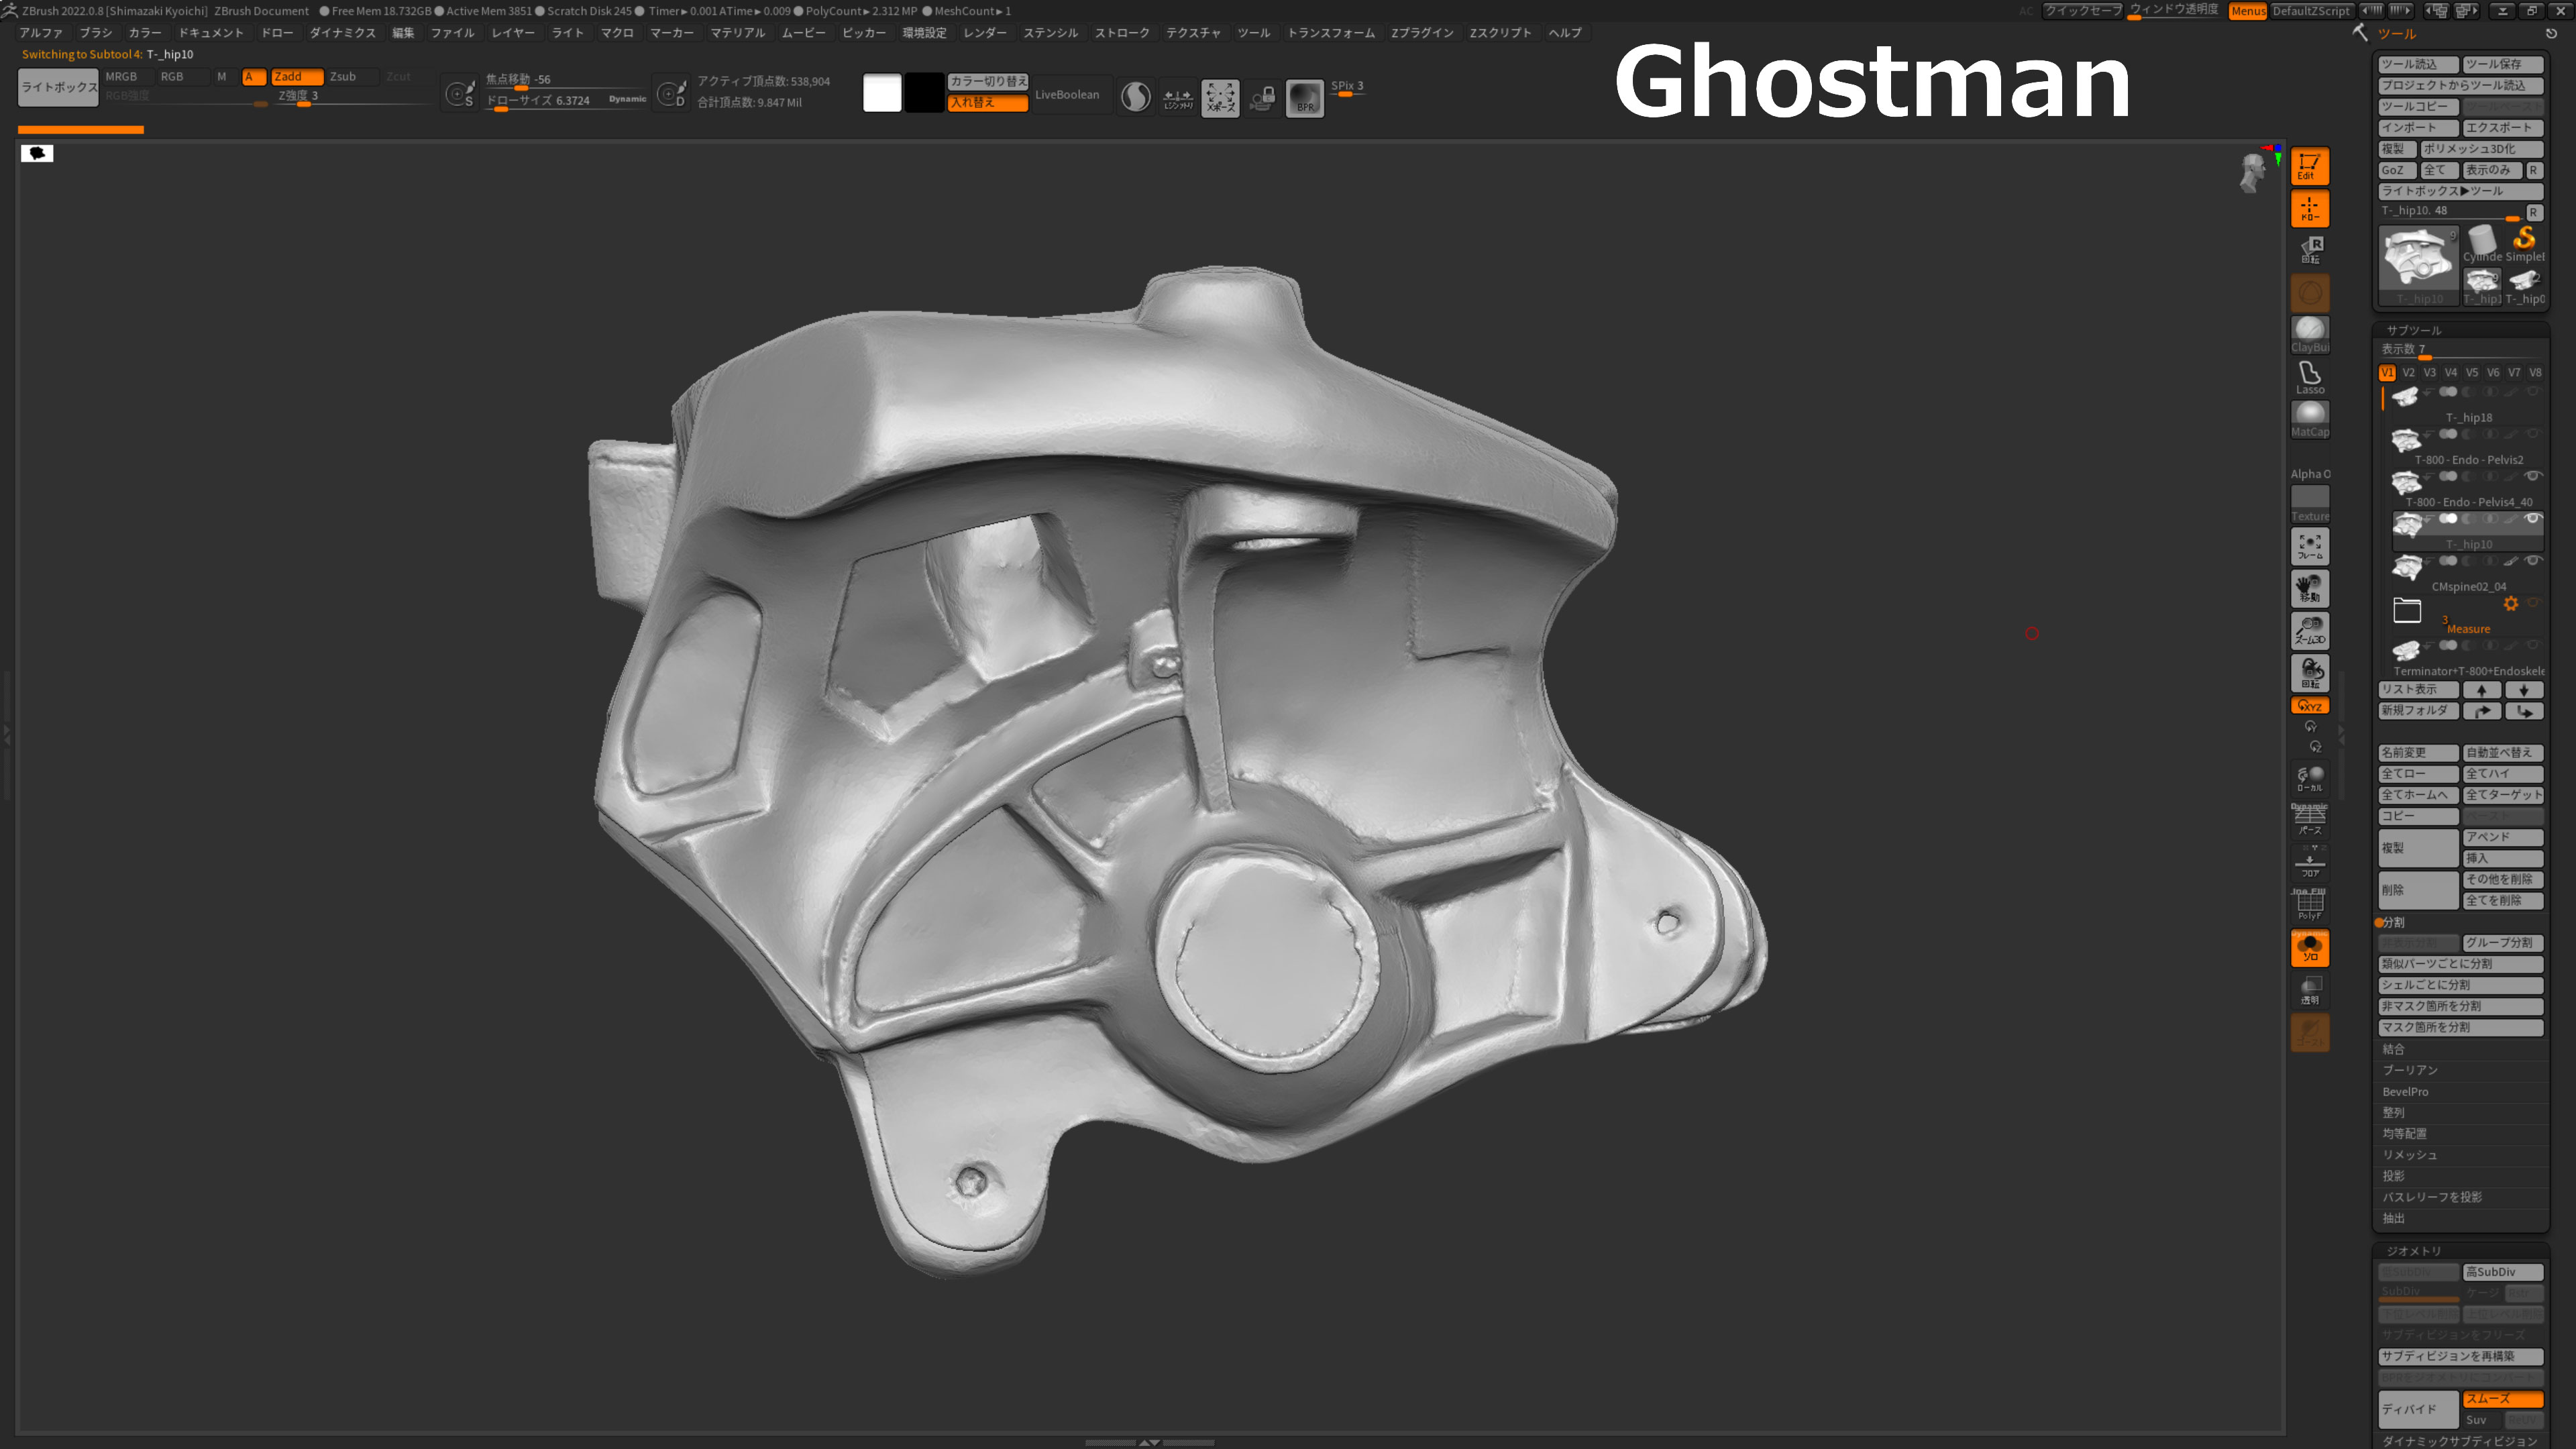This screenshot has height=1449, width=2576.
Task: Toggle the Solo mode icon
Action: click(x=2309, y=948)
